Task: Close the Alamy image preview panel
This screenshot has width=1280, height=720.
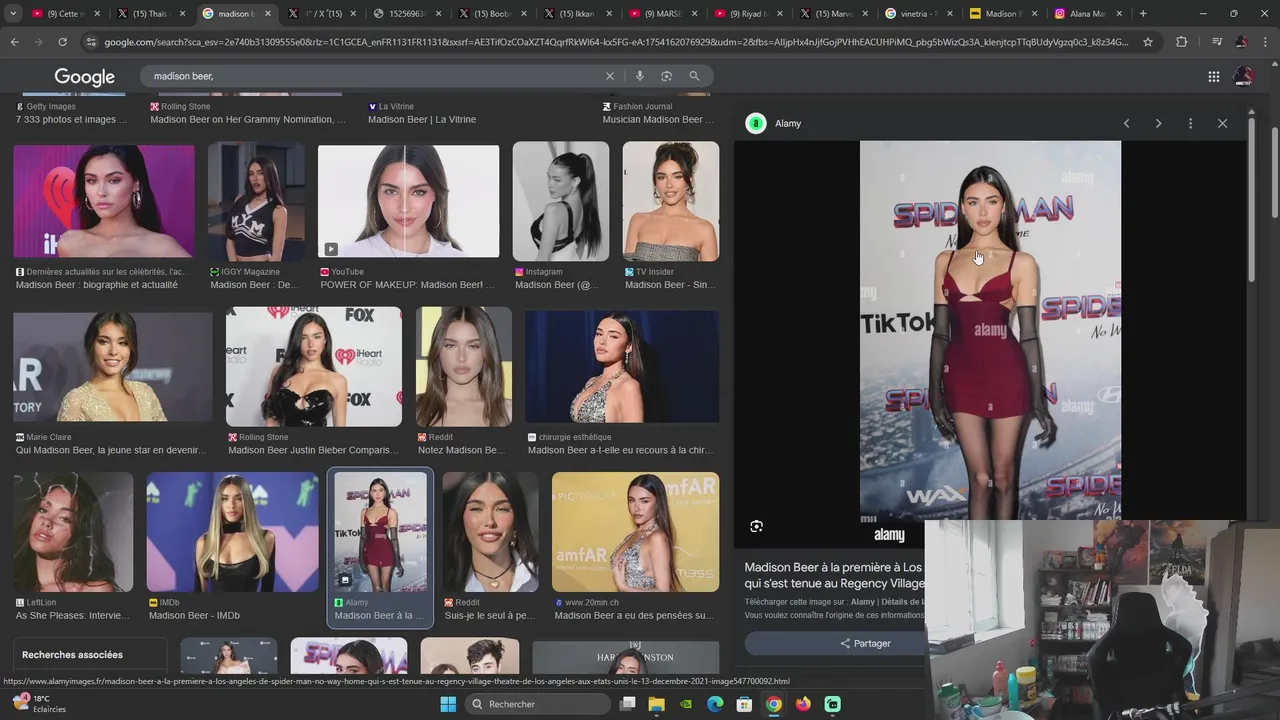Action: pos(1222,123)
